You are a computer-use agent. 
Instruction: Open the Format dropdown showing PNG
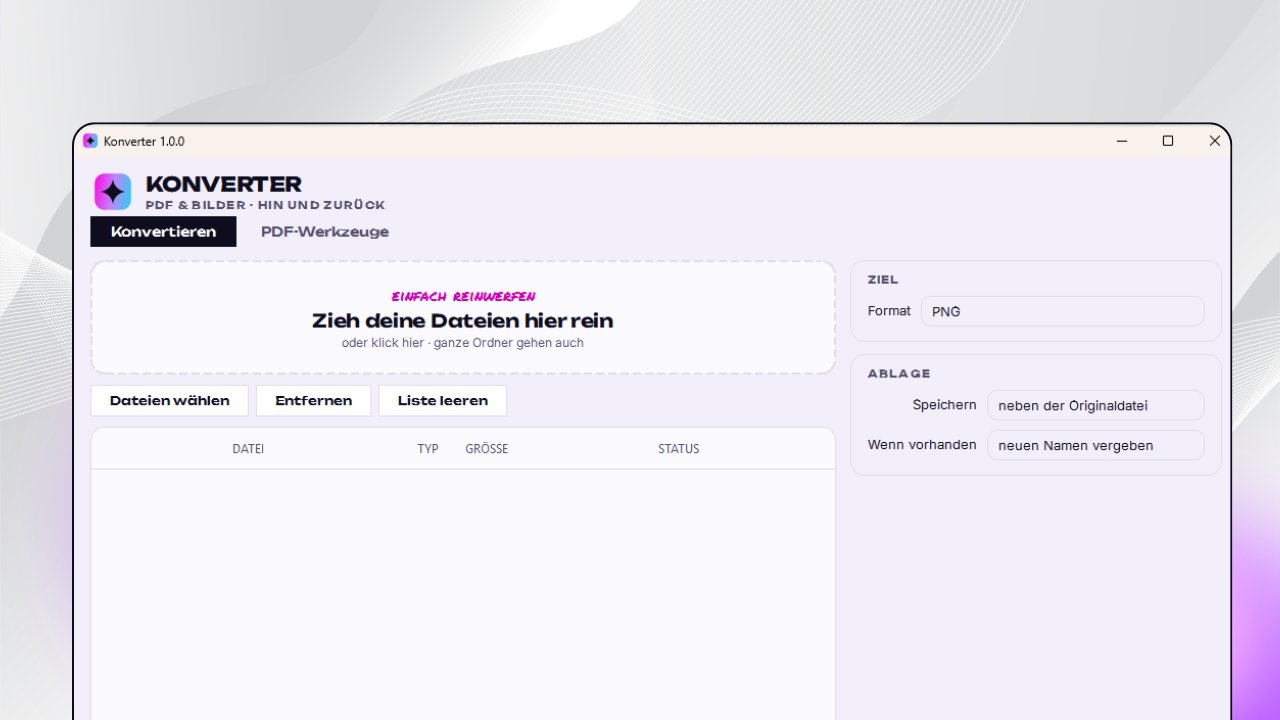click(x=1062, y=311)
